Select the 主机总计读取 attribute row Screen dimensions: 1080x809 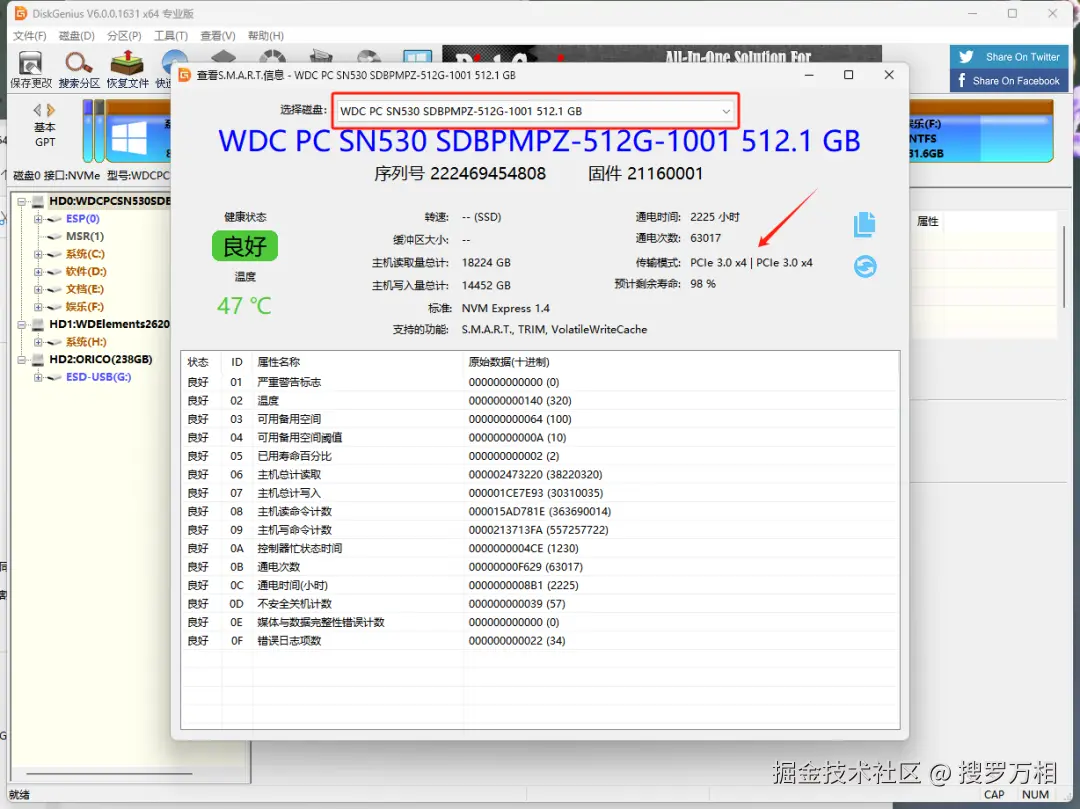tap(540, 474)
